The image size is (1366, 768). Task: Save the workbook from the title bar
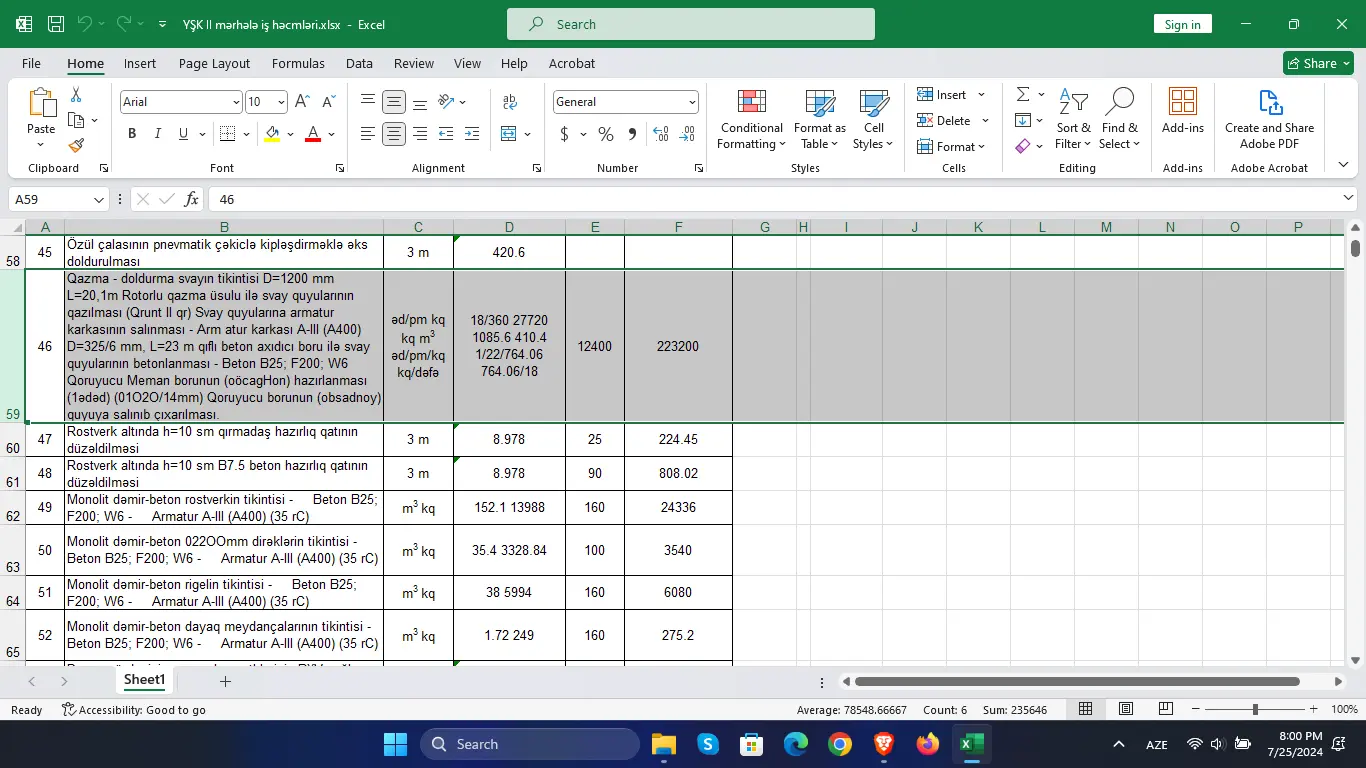coord(56,24)
